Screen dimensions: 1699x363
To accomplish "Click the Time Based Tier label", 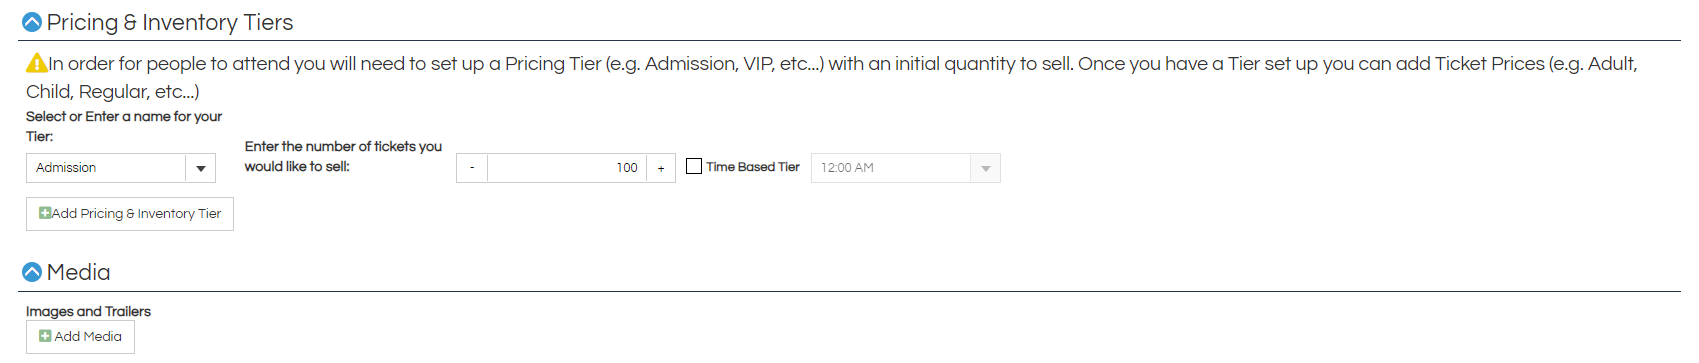I will [753, 167].
